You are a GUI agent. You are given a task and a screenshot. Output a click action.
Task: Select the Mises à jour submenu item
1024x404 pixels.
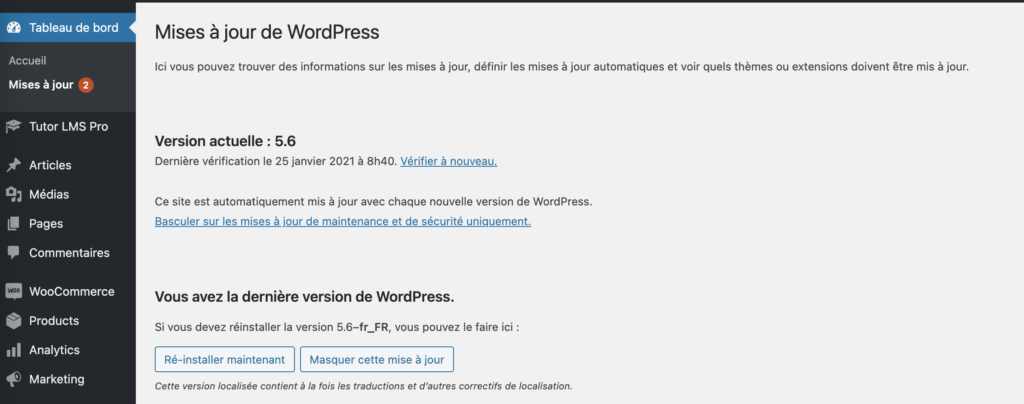(x=41, y=85)
